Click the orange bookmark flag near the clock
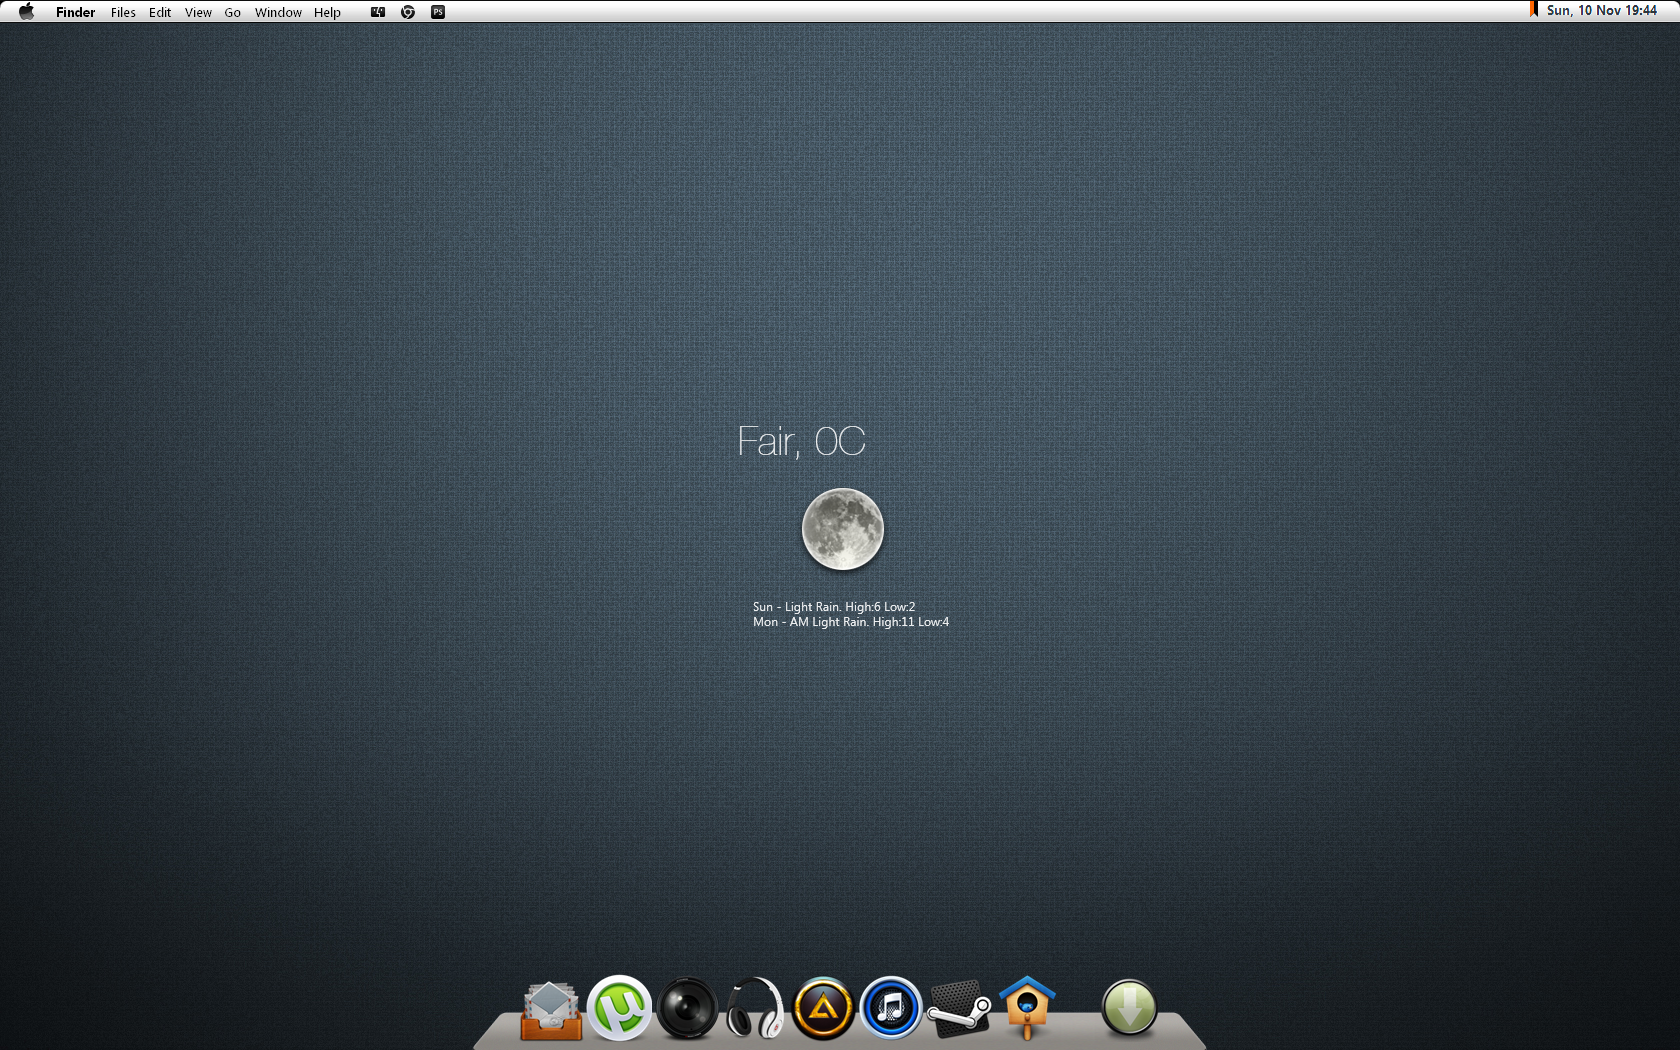The height and width of the screenshot is (1050, 1680). click(1533, 10)
